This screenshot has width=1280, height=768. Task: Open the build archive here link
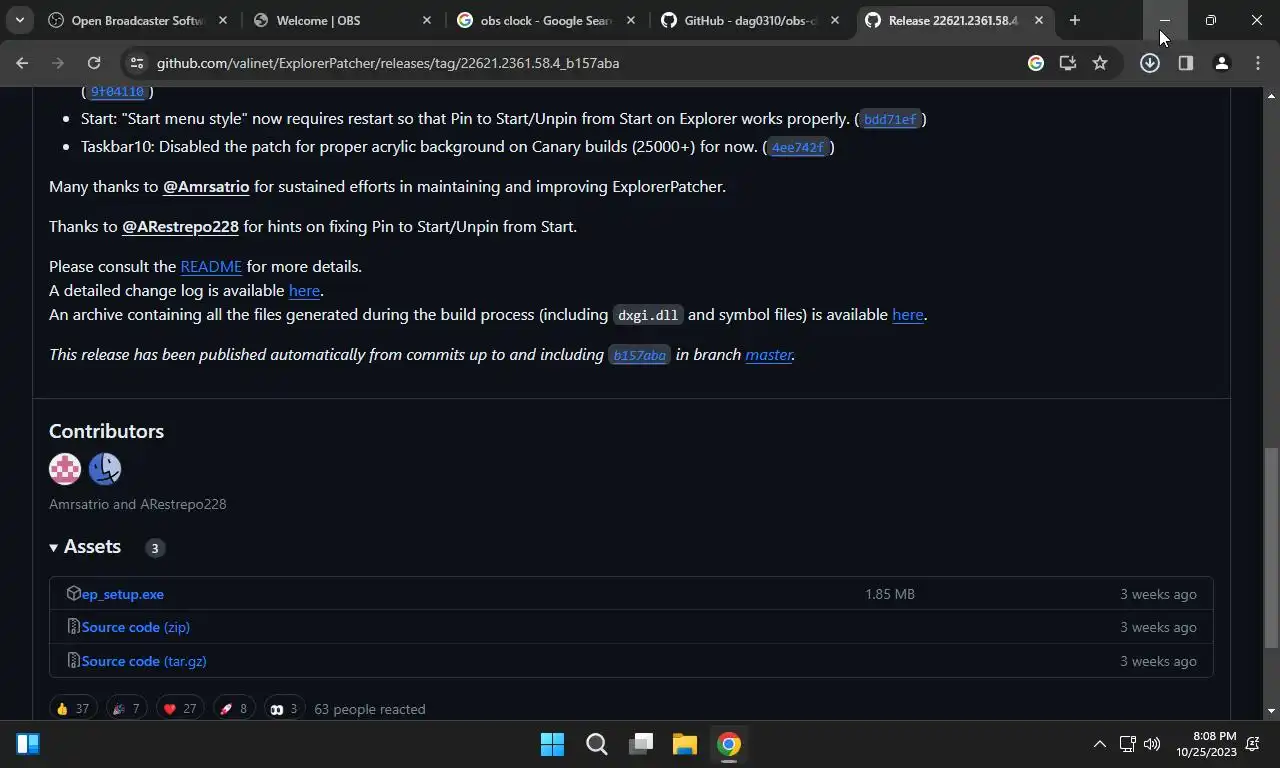[x=908, y=315]
